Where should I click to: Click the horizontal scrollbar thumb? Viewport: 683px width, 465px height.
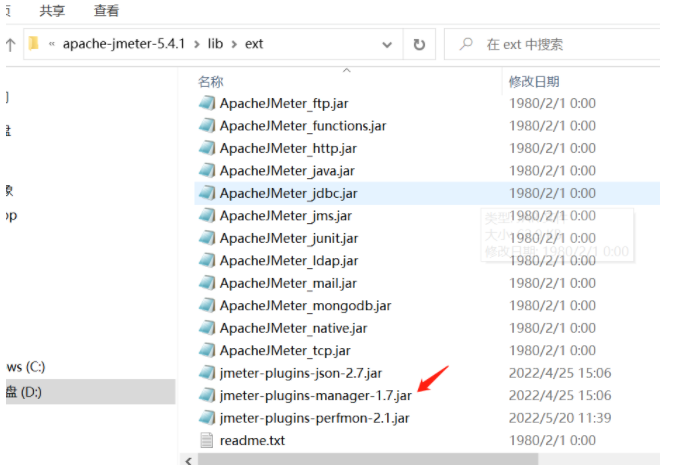point(368,460)
